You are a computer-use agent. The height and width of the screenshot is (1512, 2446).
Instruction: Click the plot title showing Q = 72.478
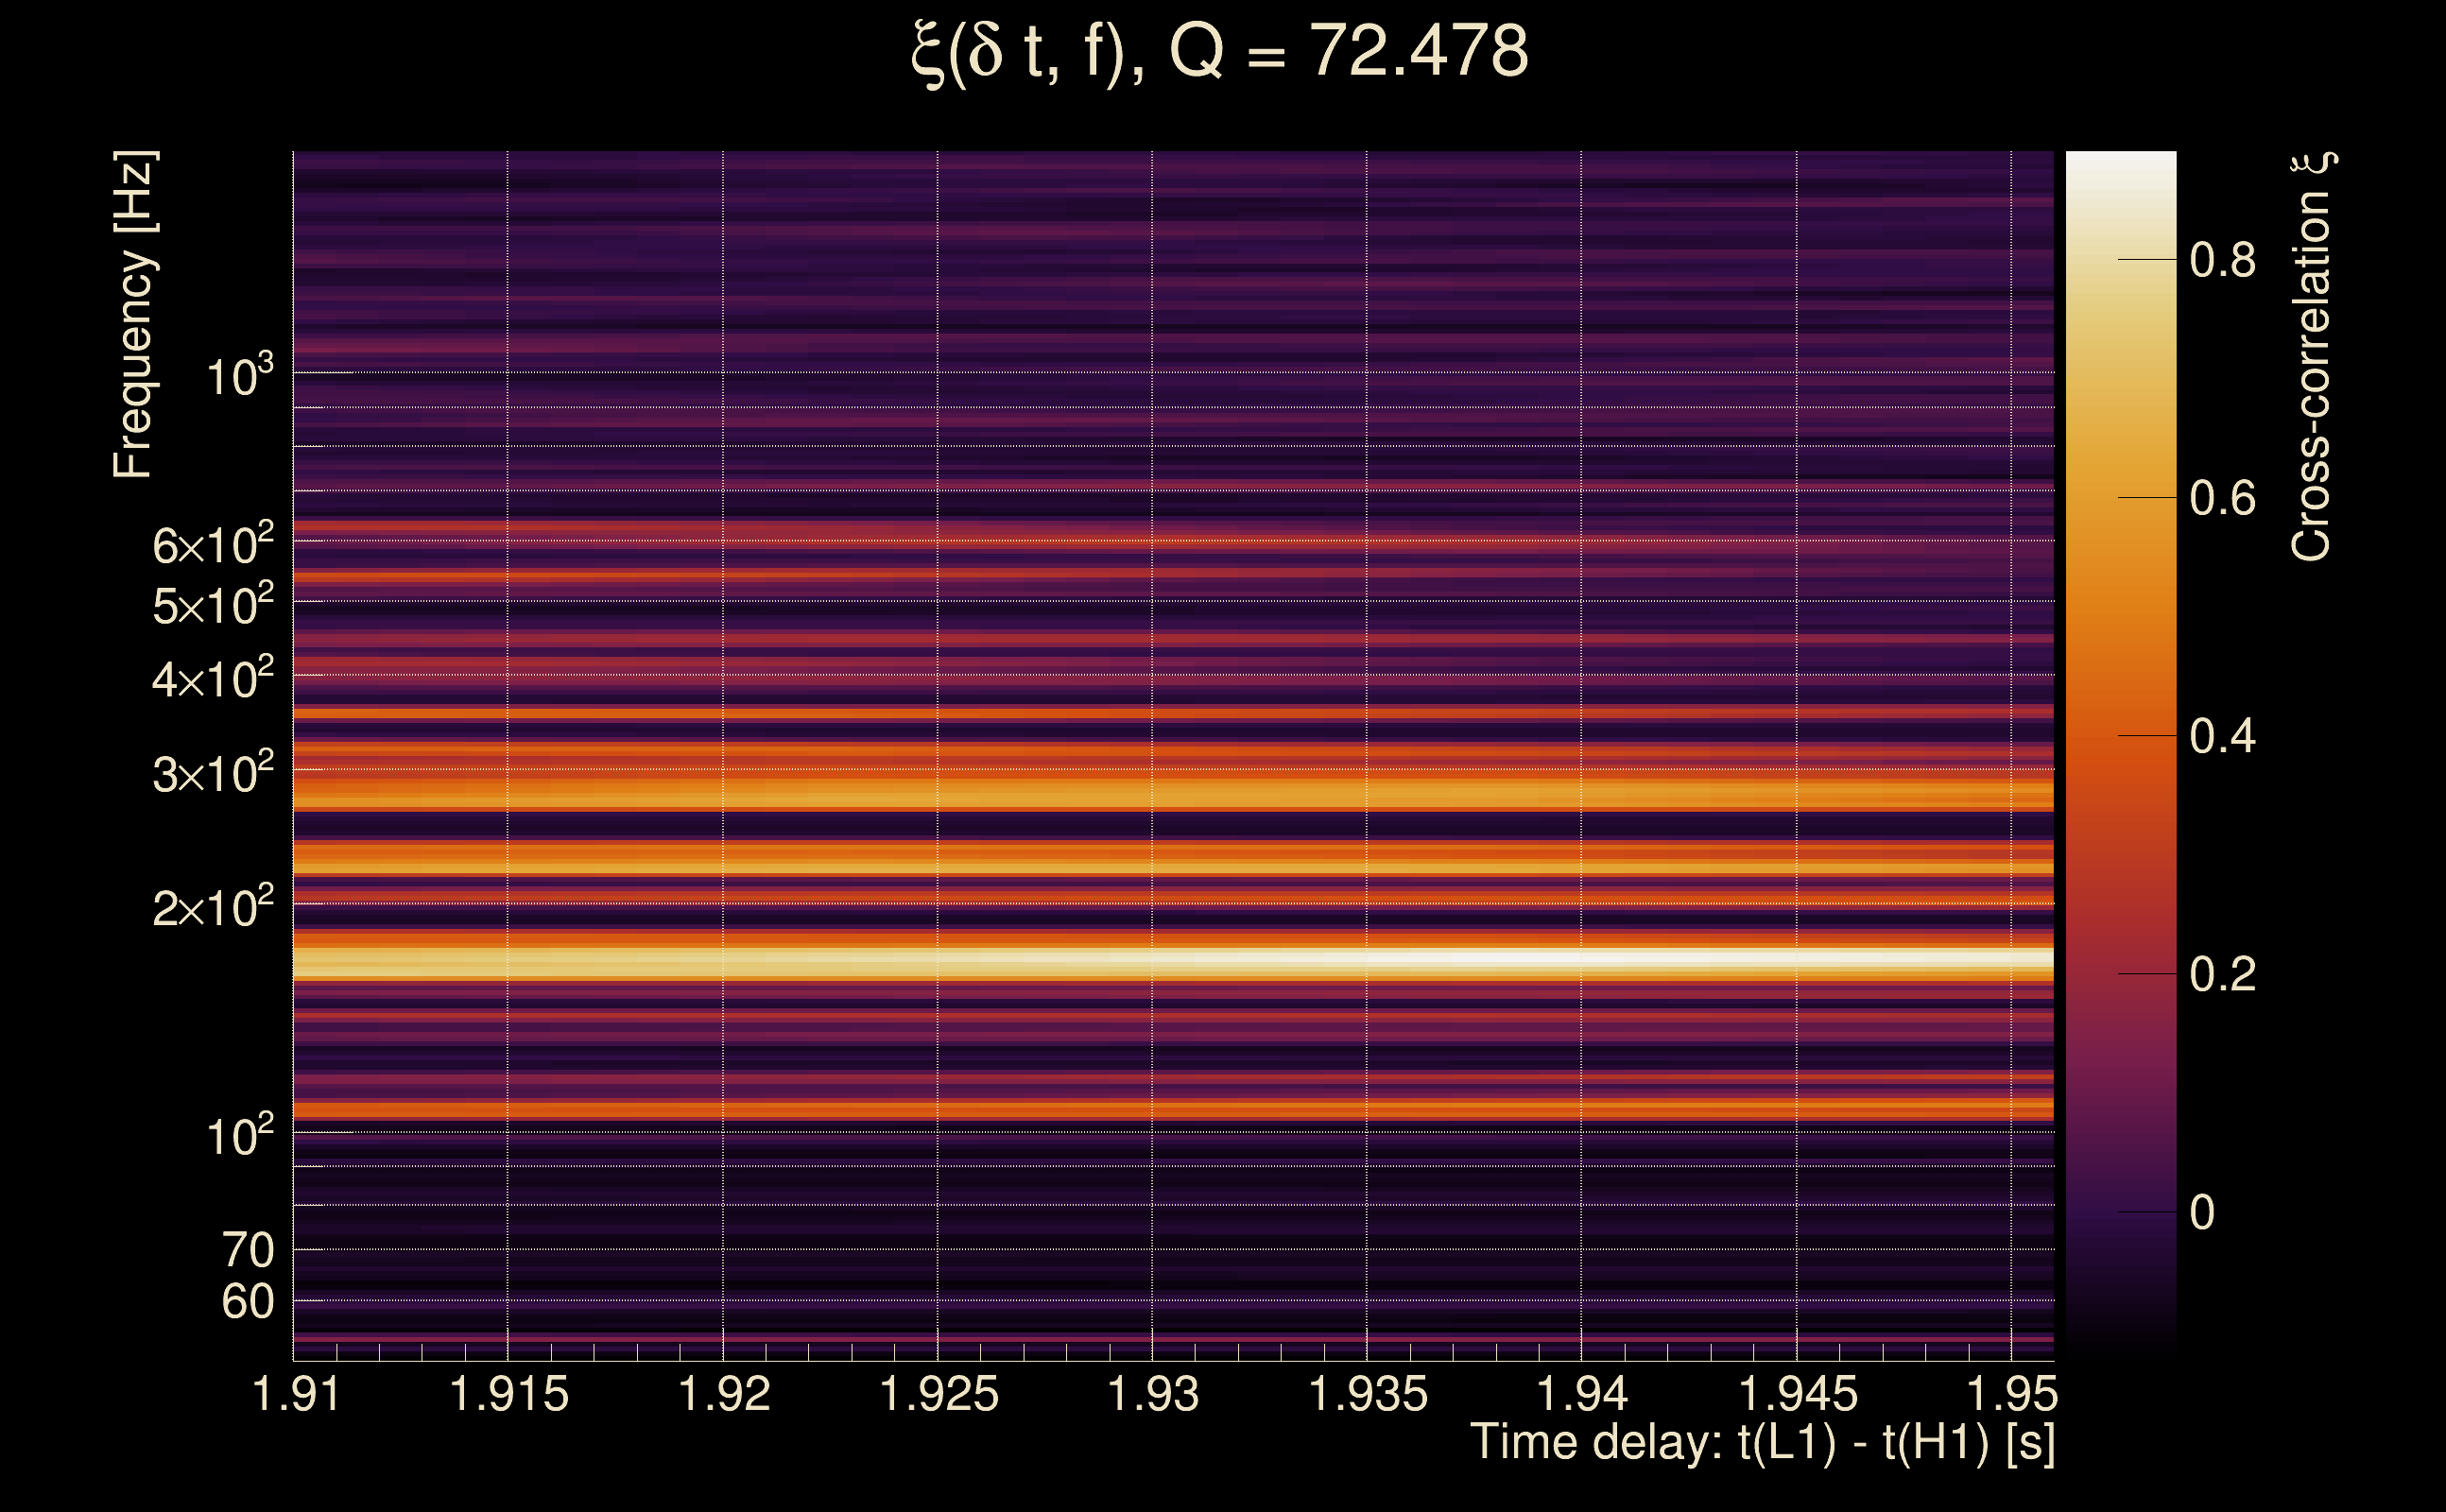click(1220, 52)
